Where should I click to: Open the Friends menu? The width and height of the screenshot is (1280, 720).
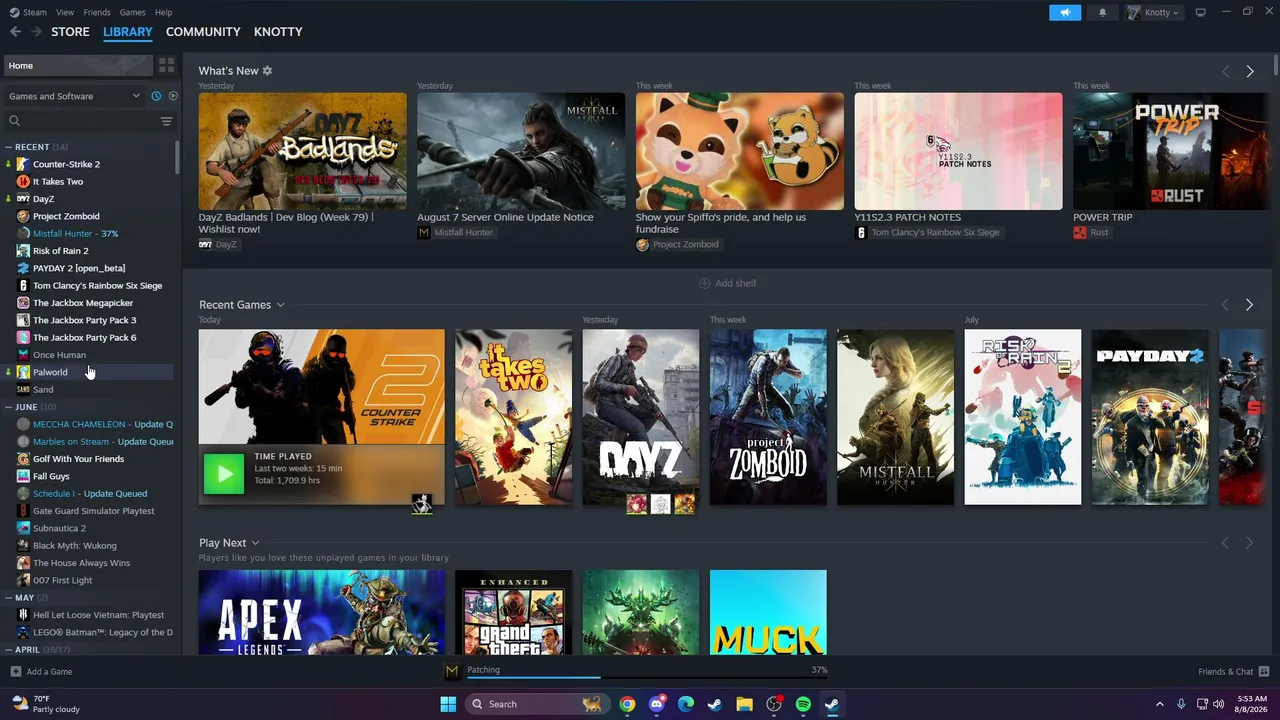(97, 12)
